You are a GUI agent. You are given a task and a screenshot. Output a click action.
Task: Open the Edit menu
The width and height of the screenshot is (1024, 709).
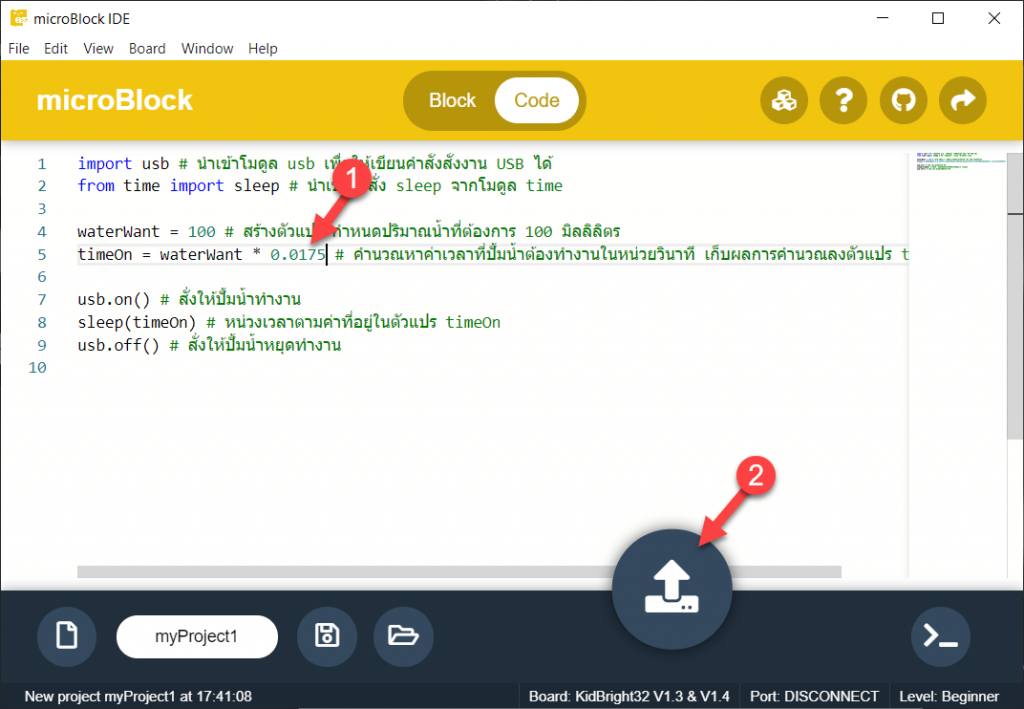(x=56, y=48)
